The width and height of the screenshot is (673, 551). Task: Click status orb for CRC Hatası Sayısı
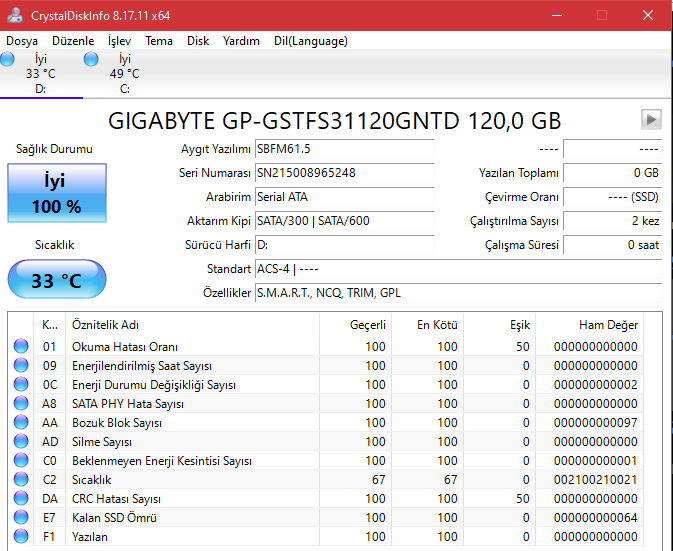(x=21, y=498)
